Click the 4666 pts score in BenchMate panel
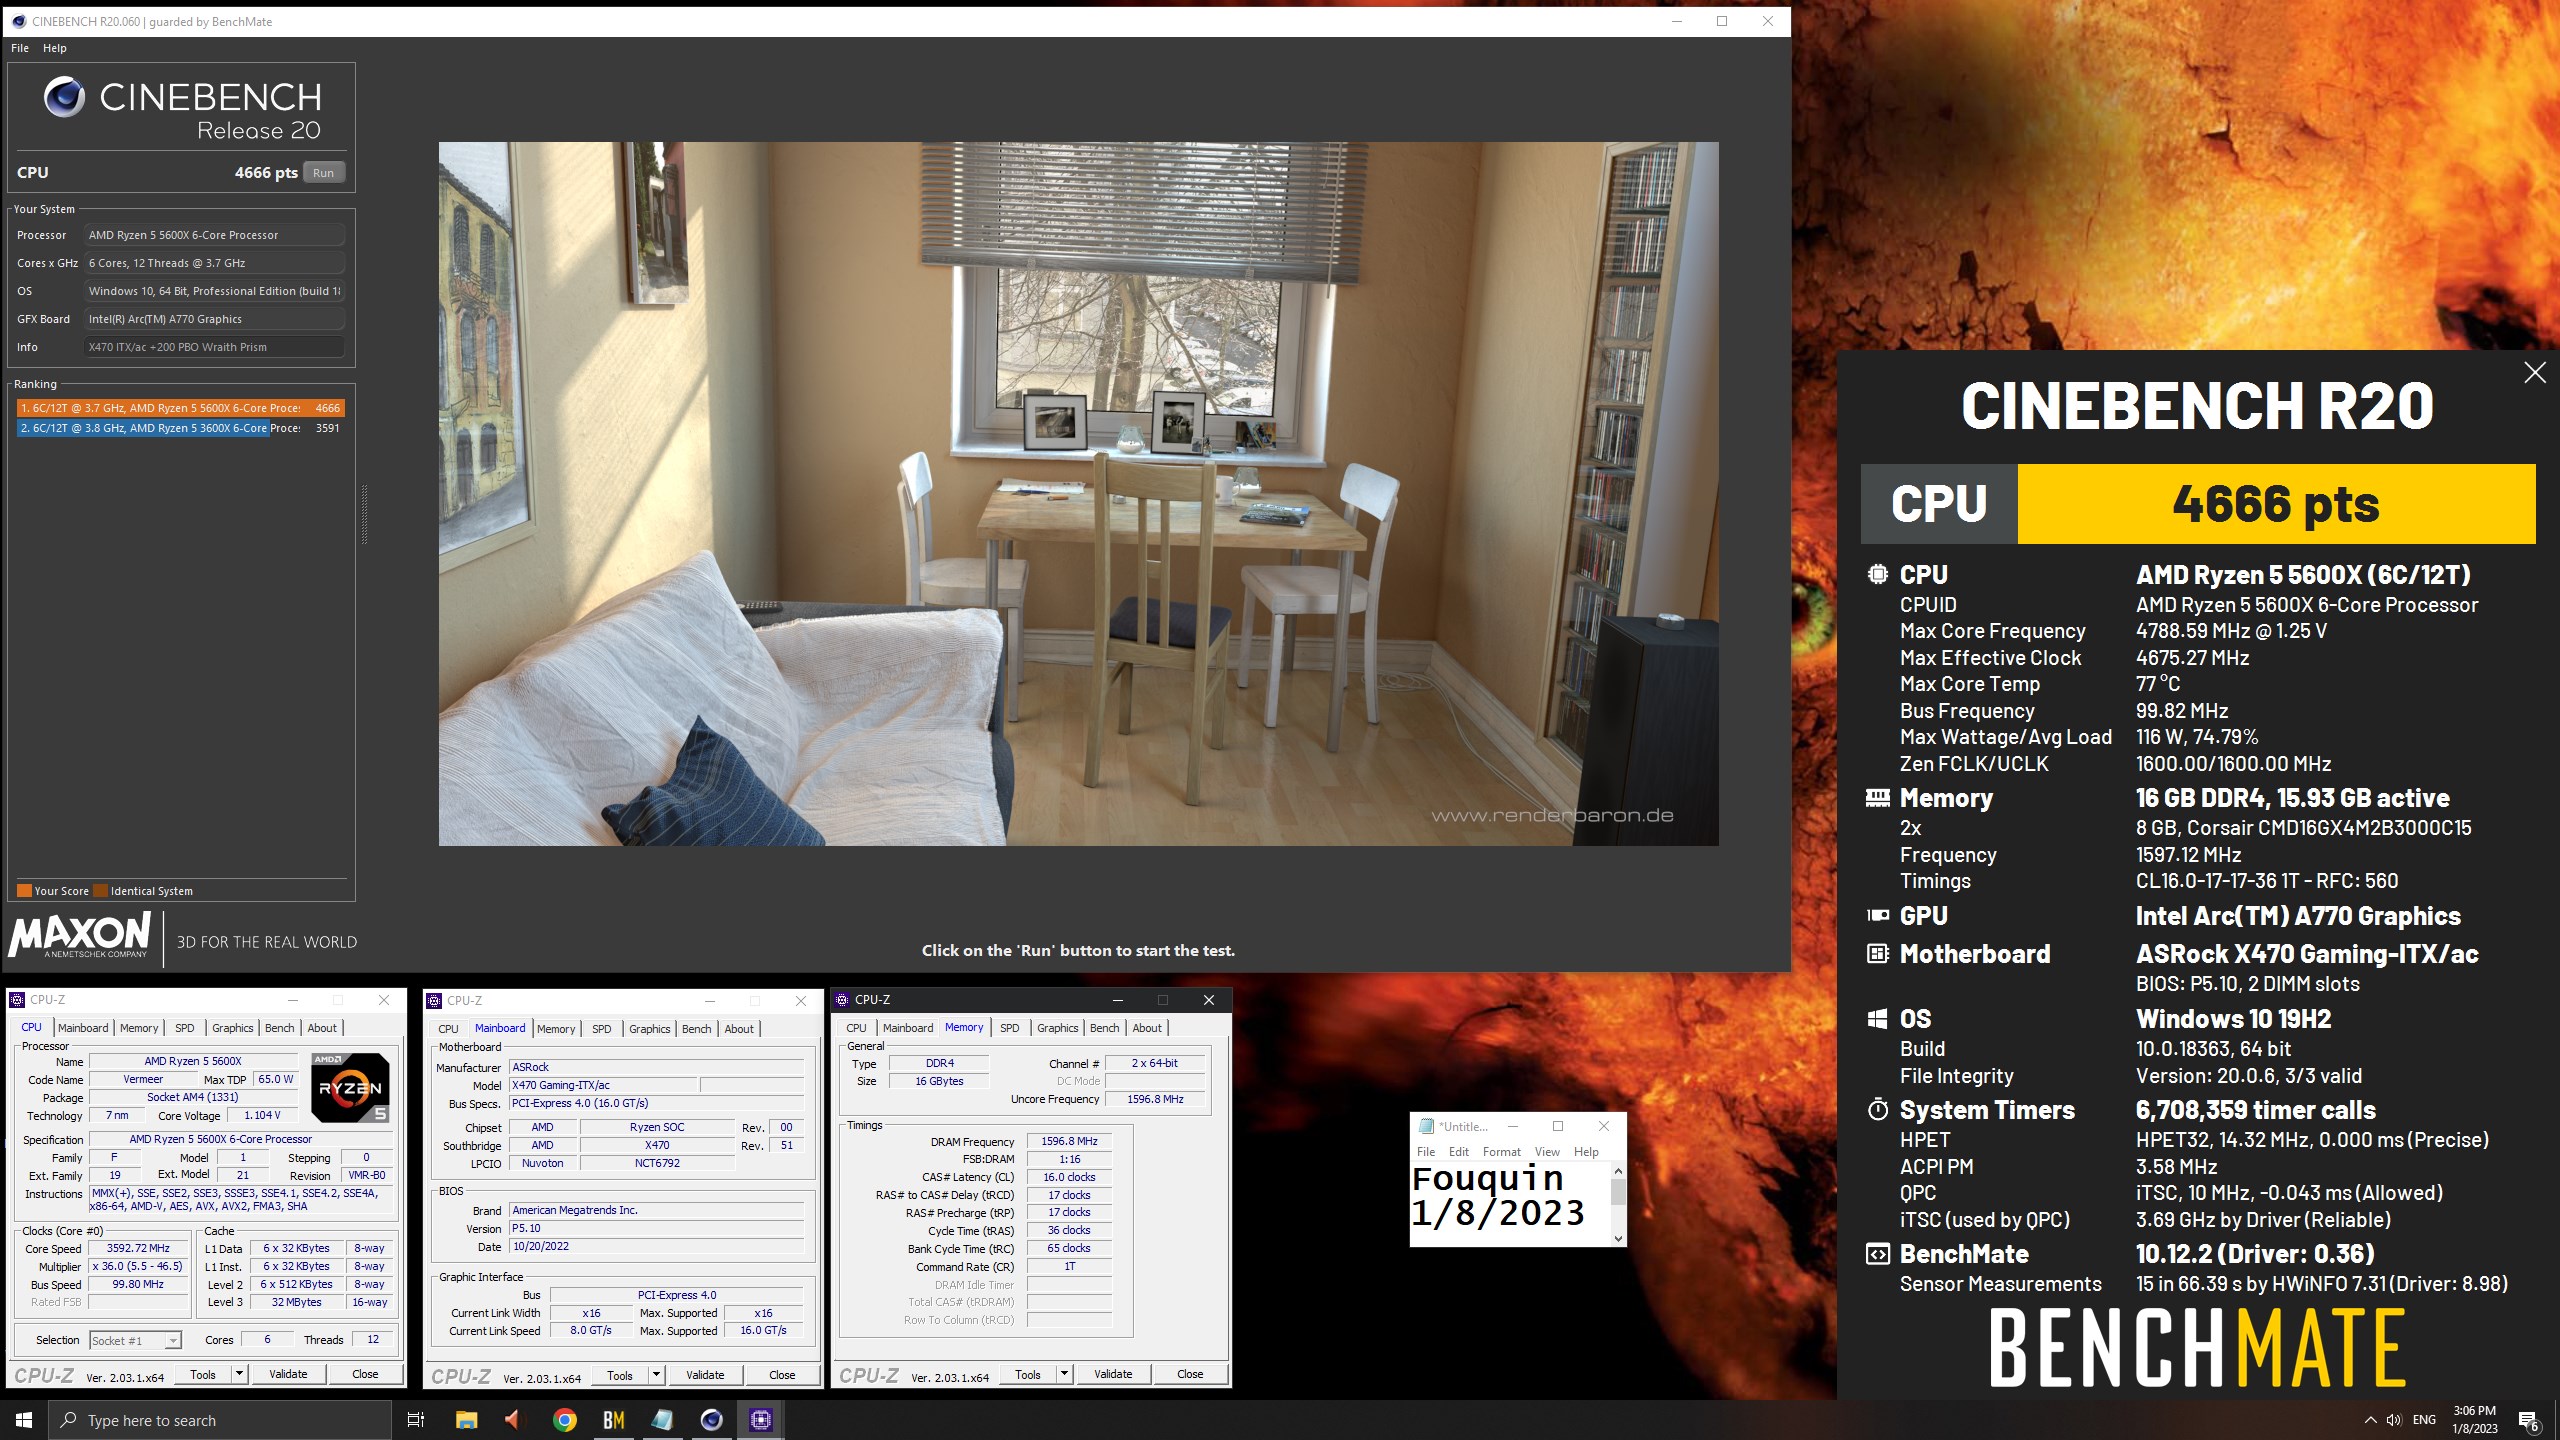The height and width of the screenshot is (1440, 2560). [2276, 504]
